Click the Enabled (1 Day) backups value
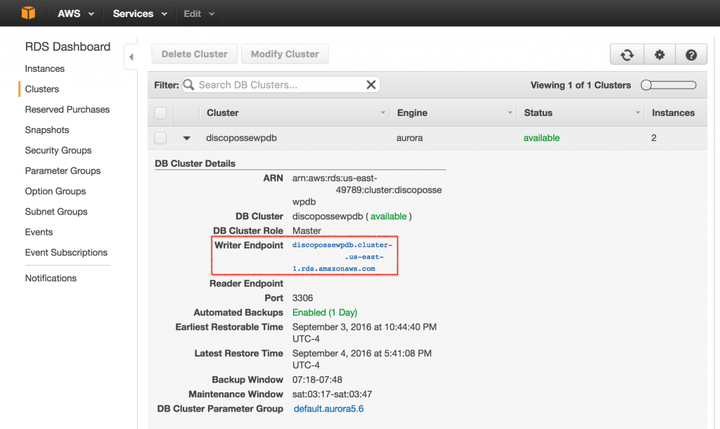720x429 pixels. pos(325,313)
